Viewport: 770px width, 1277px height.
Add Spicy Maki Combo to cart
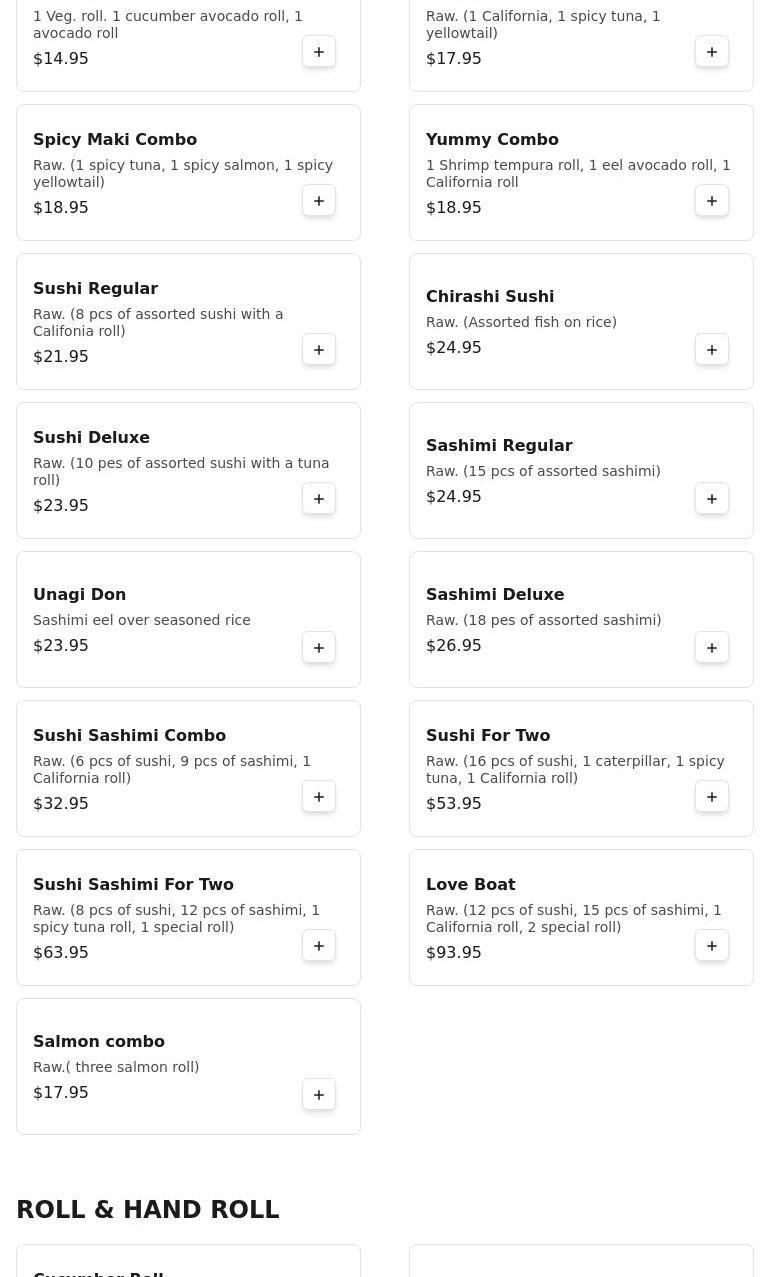pos(319,201)
